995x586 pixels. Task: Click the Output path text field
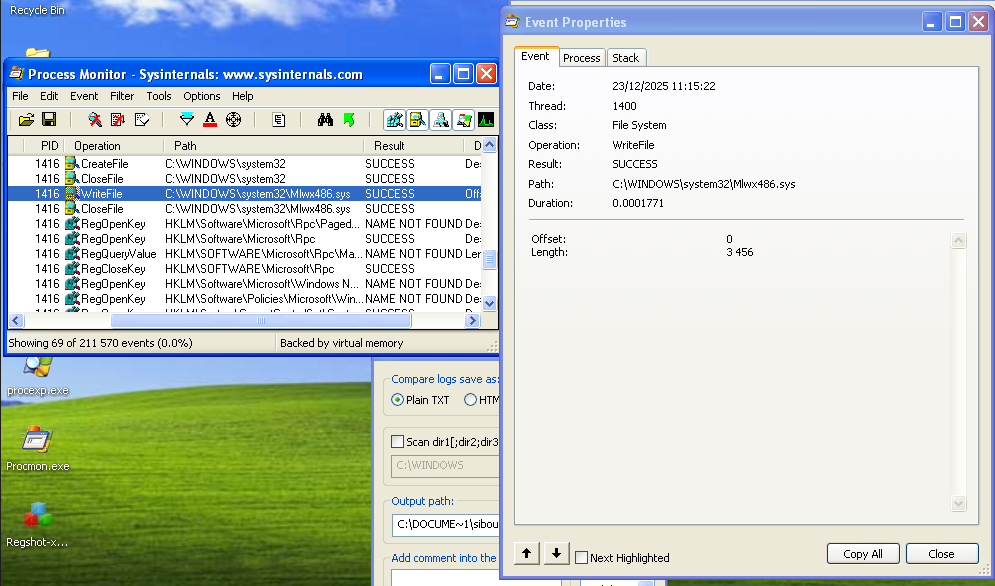click(x=445, y=524)
